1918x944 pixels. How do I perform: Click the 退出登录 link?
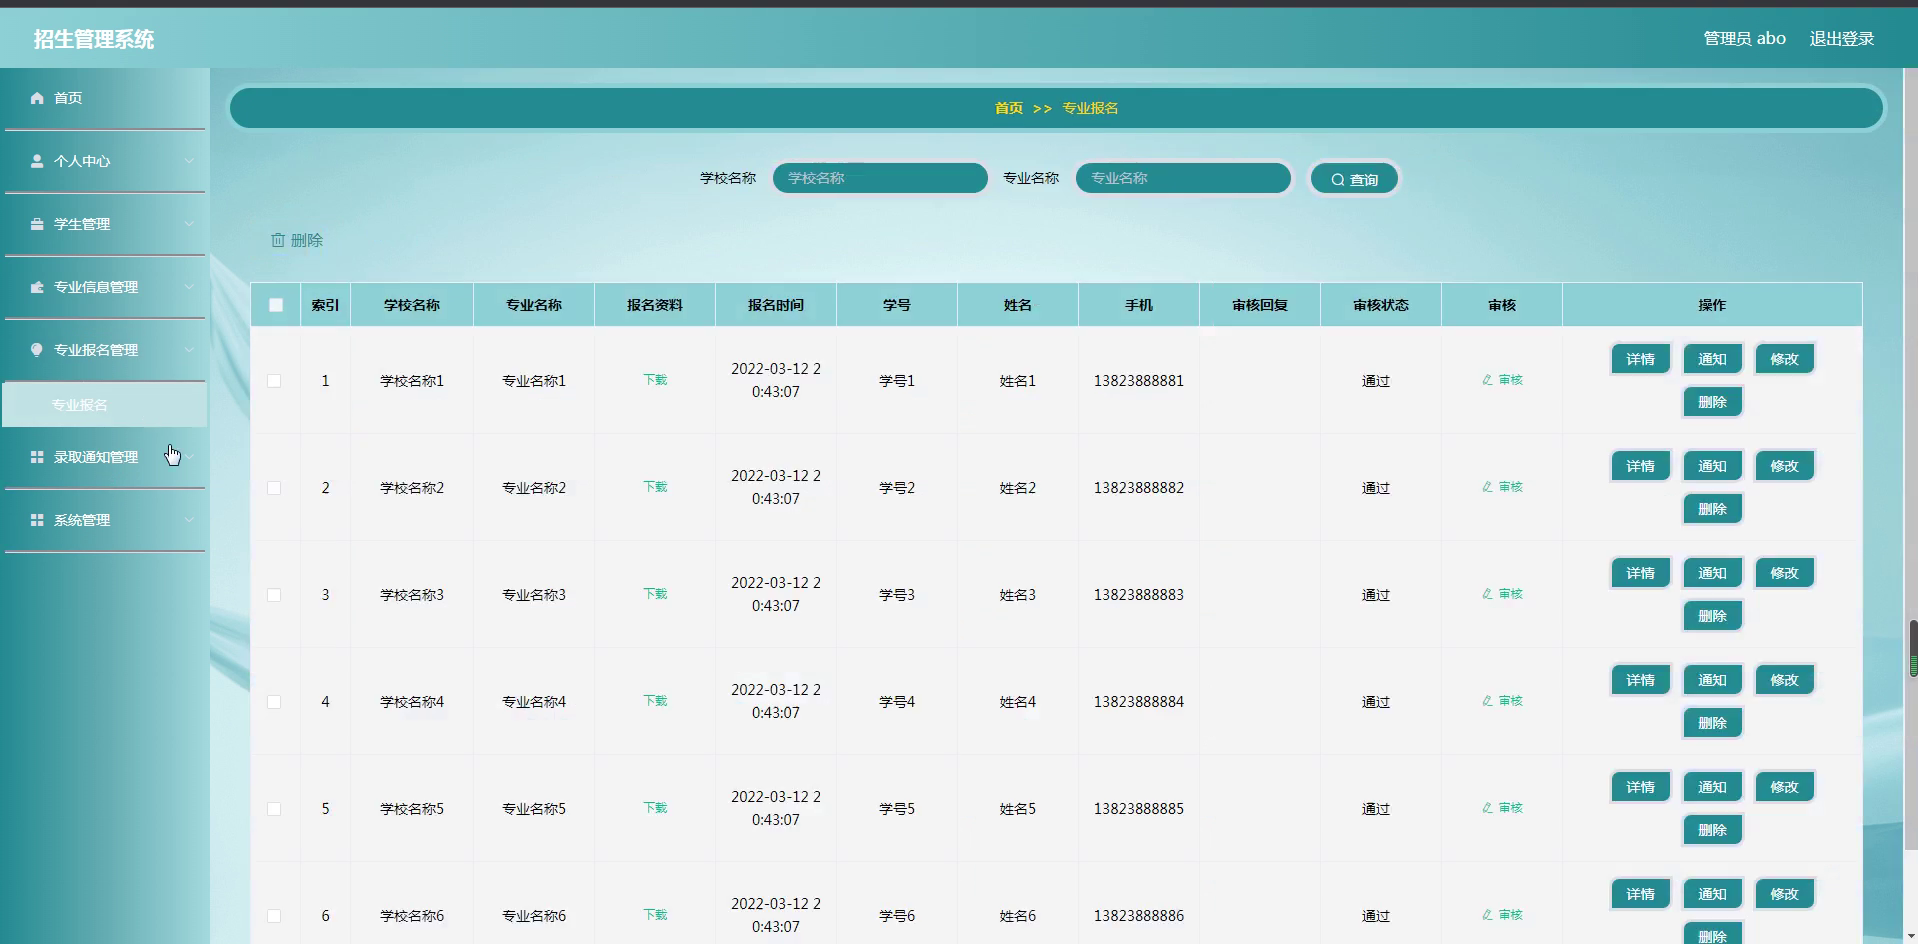click(x=1841, y=39)
